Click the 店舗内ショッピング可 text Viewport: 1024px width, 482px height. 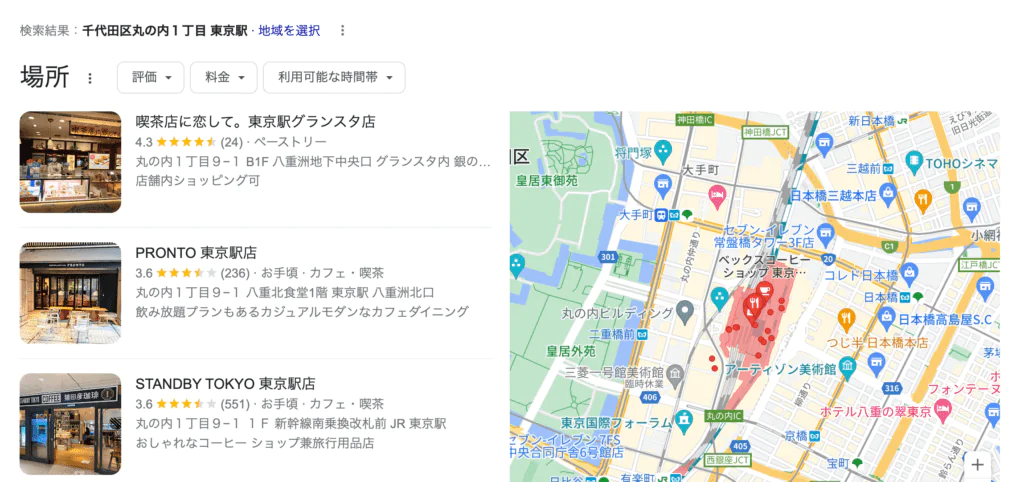point(197,181)
